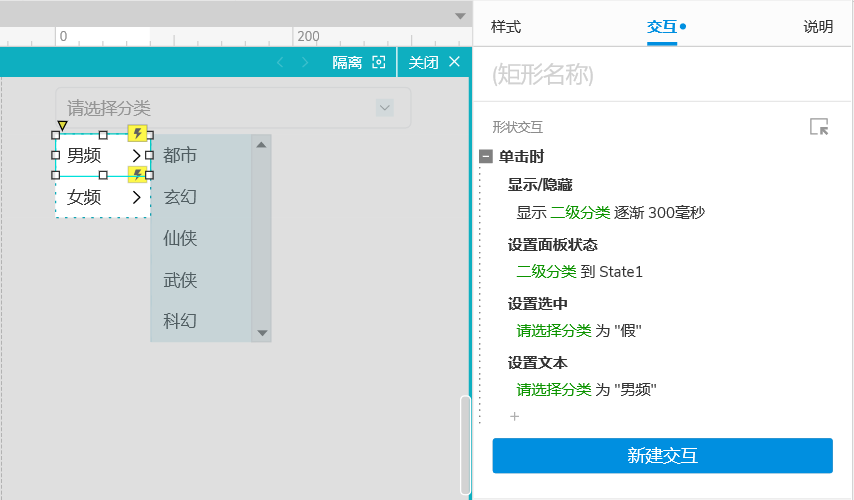Click the chevron next to 男频
This screenshot has width=854, height=500.
coord(136,156)
